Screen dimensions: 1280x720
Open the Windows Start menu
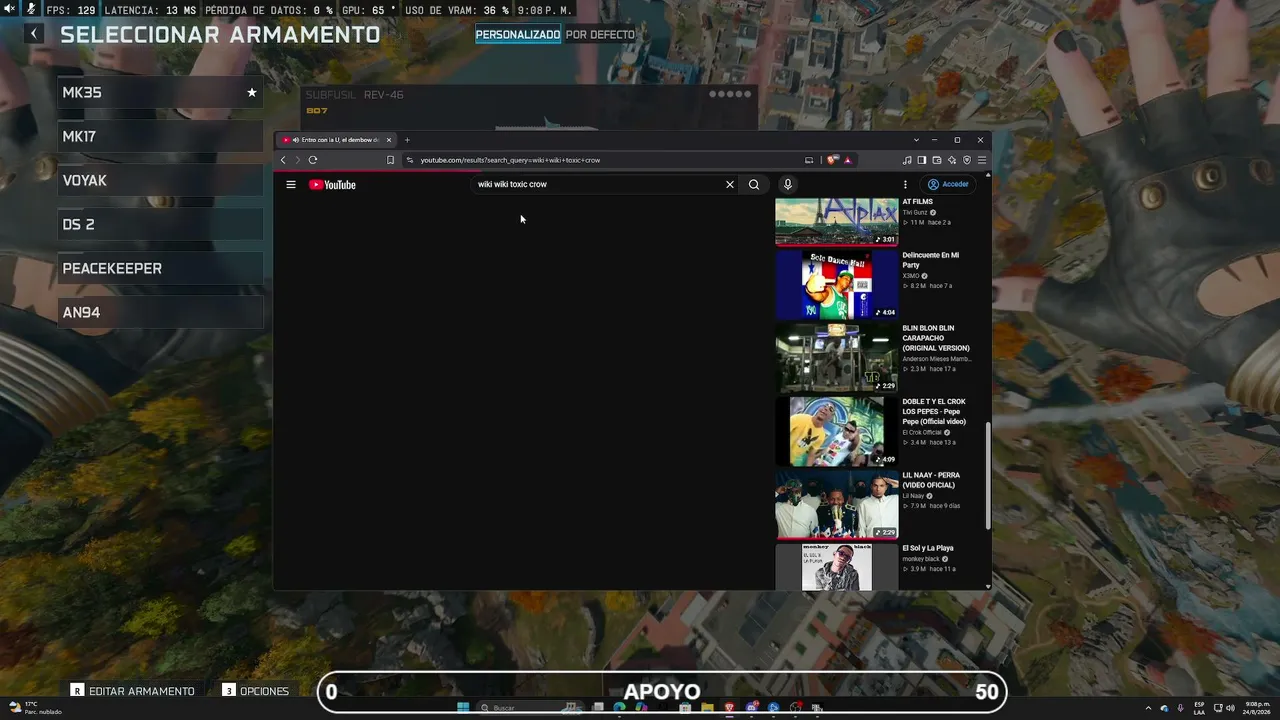click(463, 708)
